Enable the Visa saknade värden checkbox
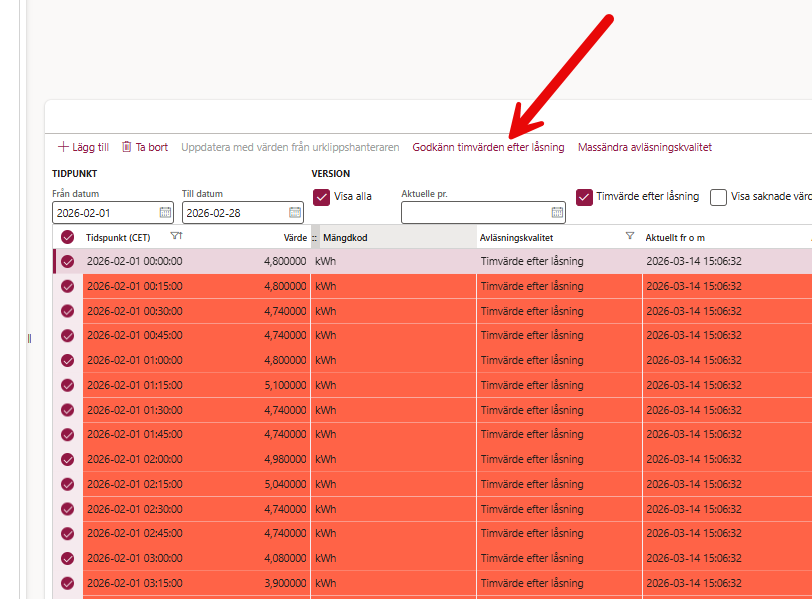 pyautogui.click(x=718, y=197)
